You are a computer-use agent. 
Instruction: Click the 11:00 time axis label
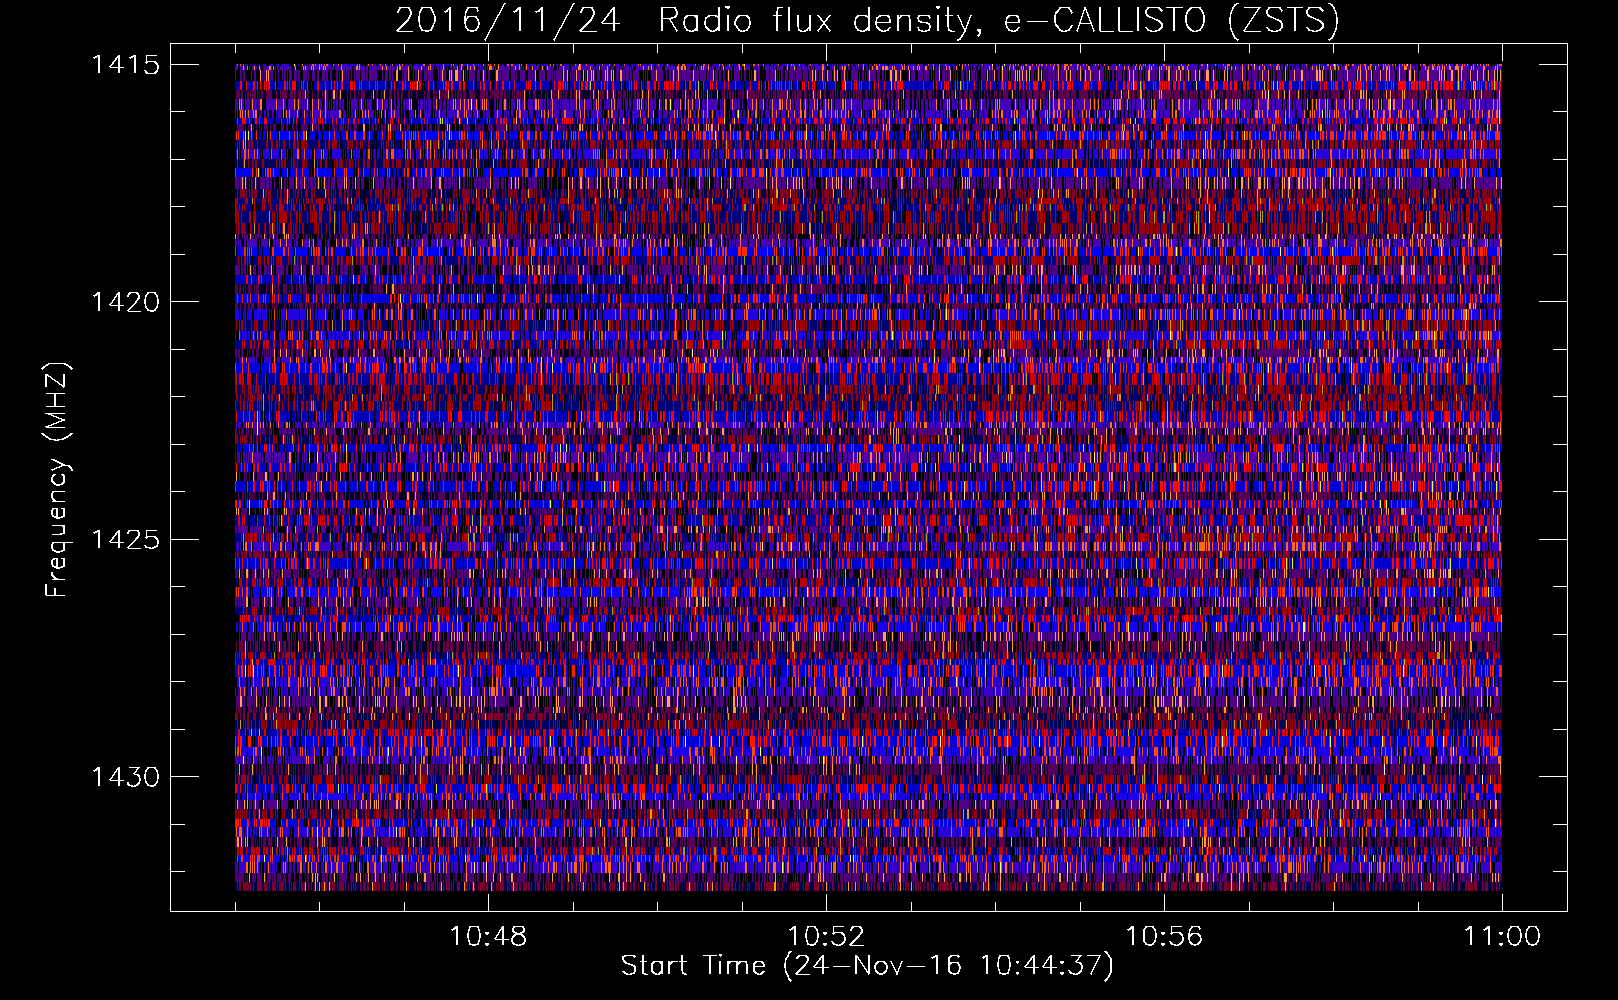(1502, 937)
